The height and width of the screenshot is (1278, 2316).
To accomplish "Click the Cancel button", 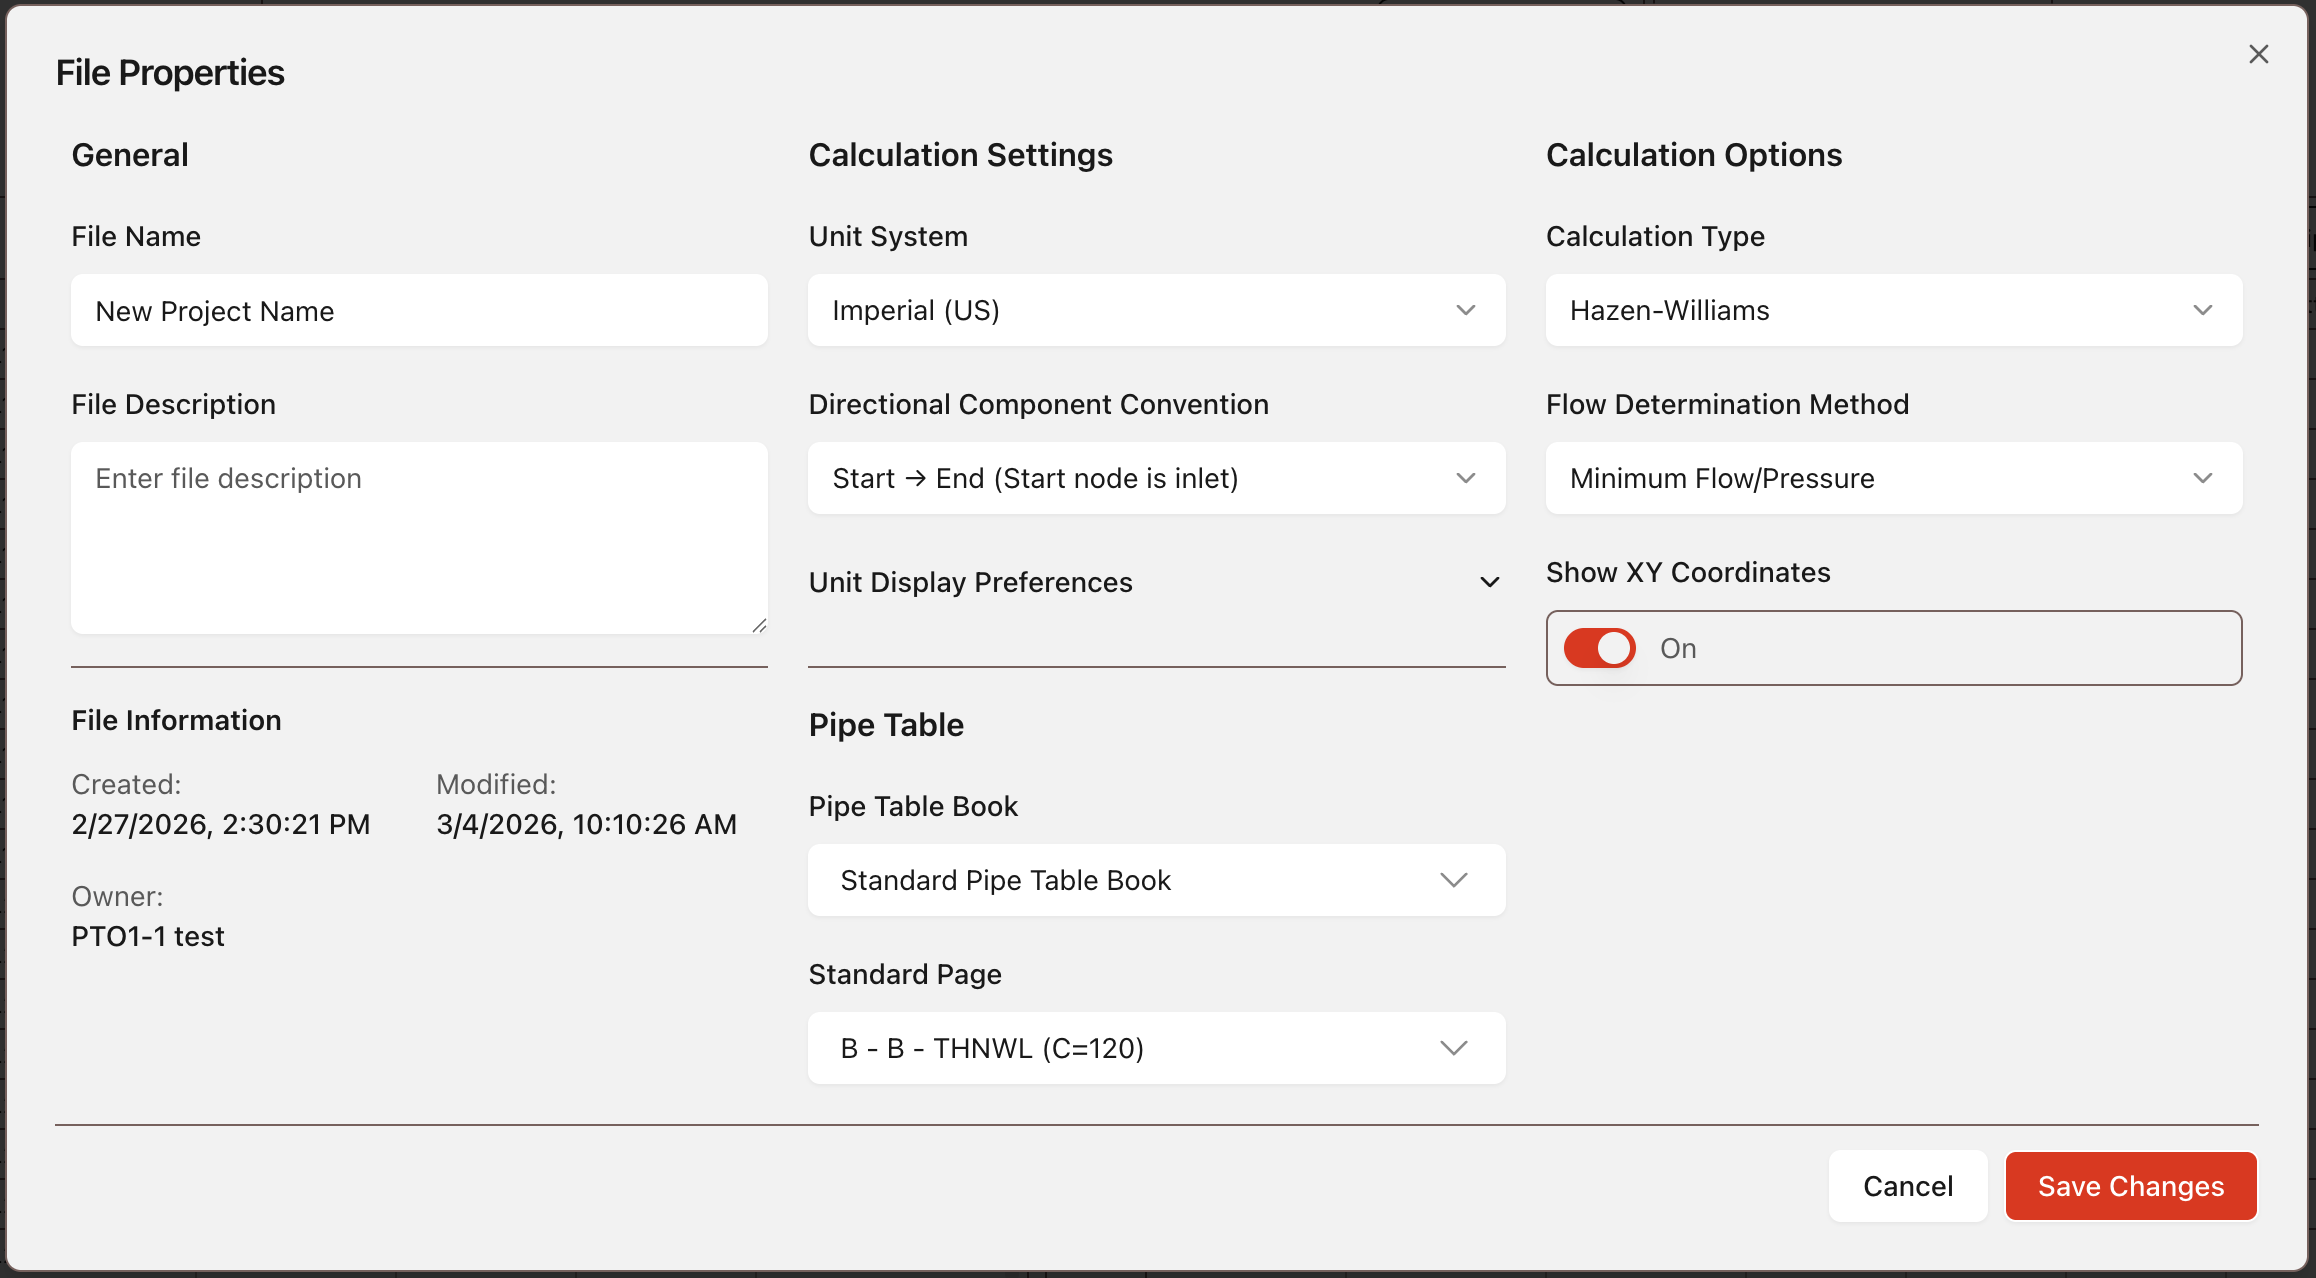I will click(1907, 1186).
